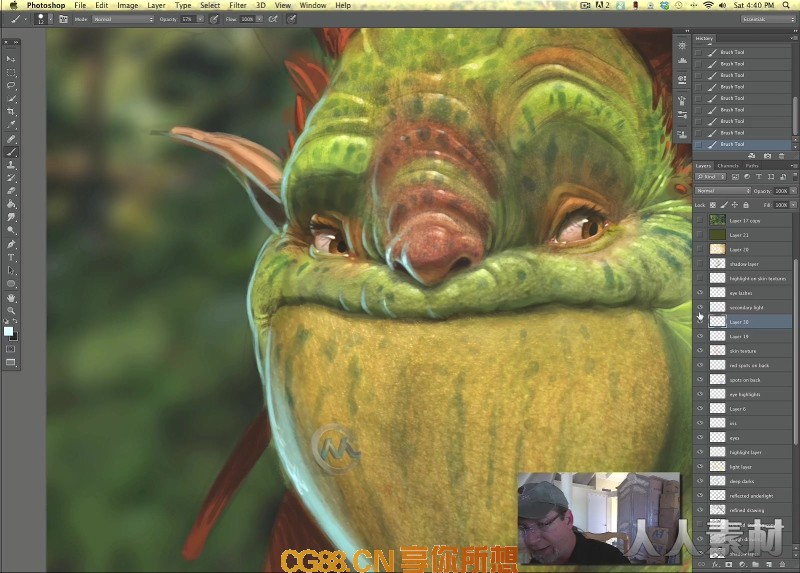The width and height of the screenshot is (800, 573).
Task: Toggle pressure for opacity icon
Action: click(x=214, y=19)
